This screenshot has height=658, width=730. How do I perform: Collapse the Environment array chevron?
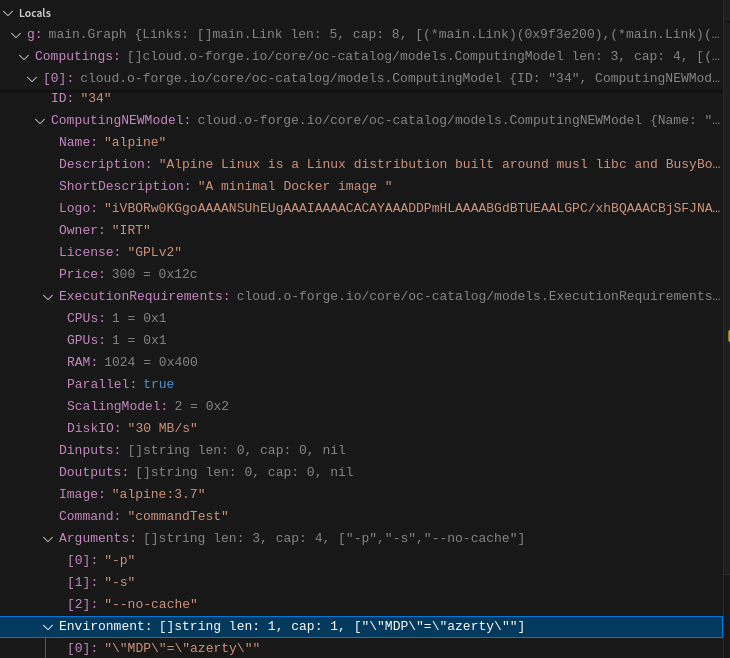pyautogui.click(x=48, y=626)
